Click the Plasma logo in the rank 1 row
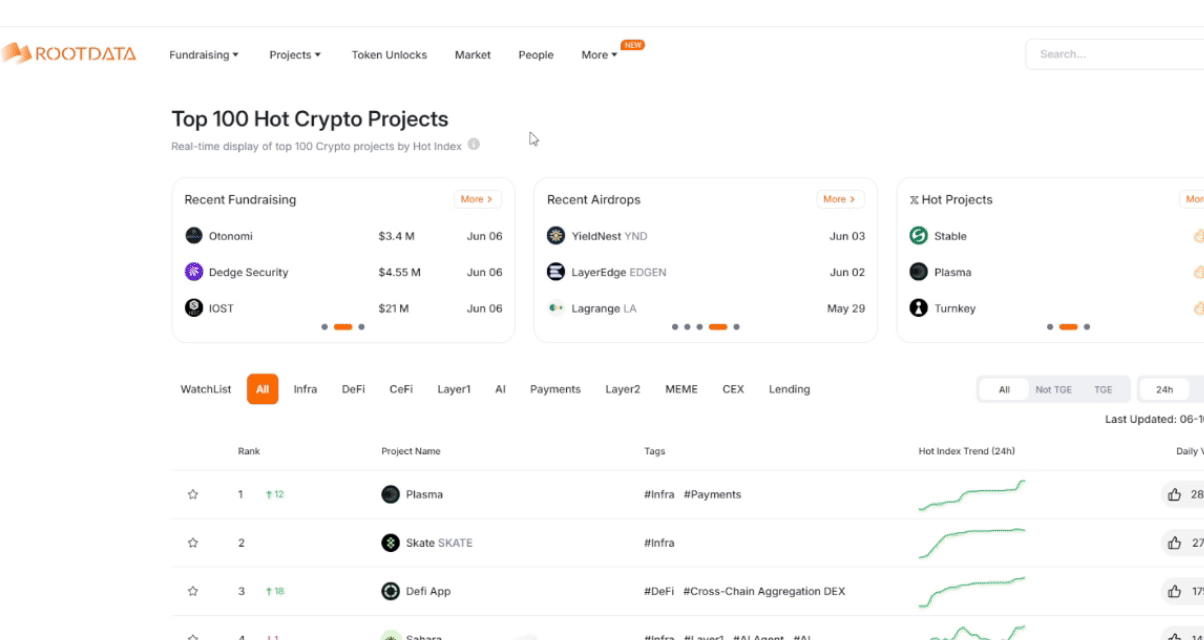The width and height of the screenshot is (1204, 640). click(x=390, y=494)
